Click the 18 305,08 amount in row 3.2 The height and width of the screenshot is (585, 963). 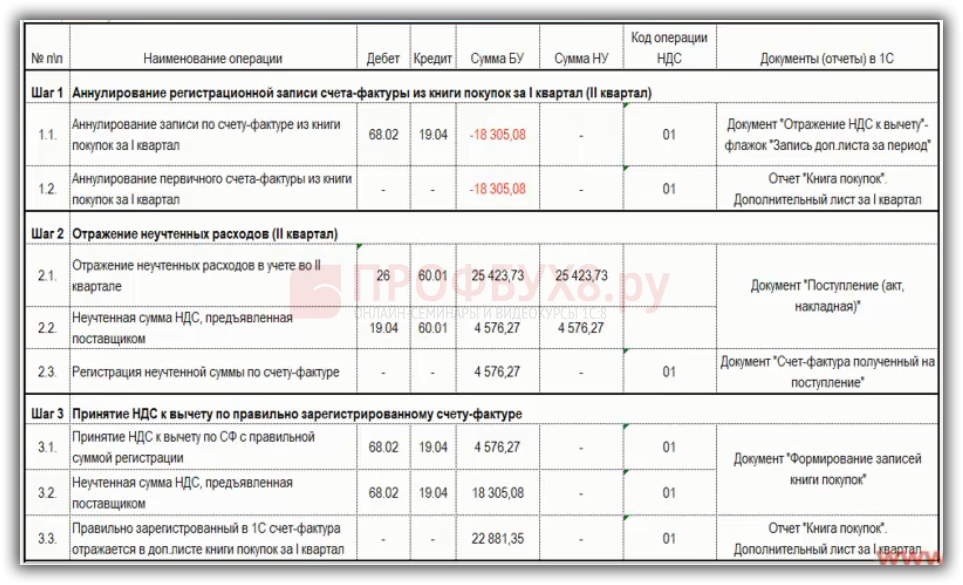(497, 493)
